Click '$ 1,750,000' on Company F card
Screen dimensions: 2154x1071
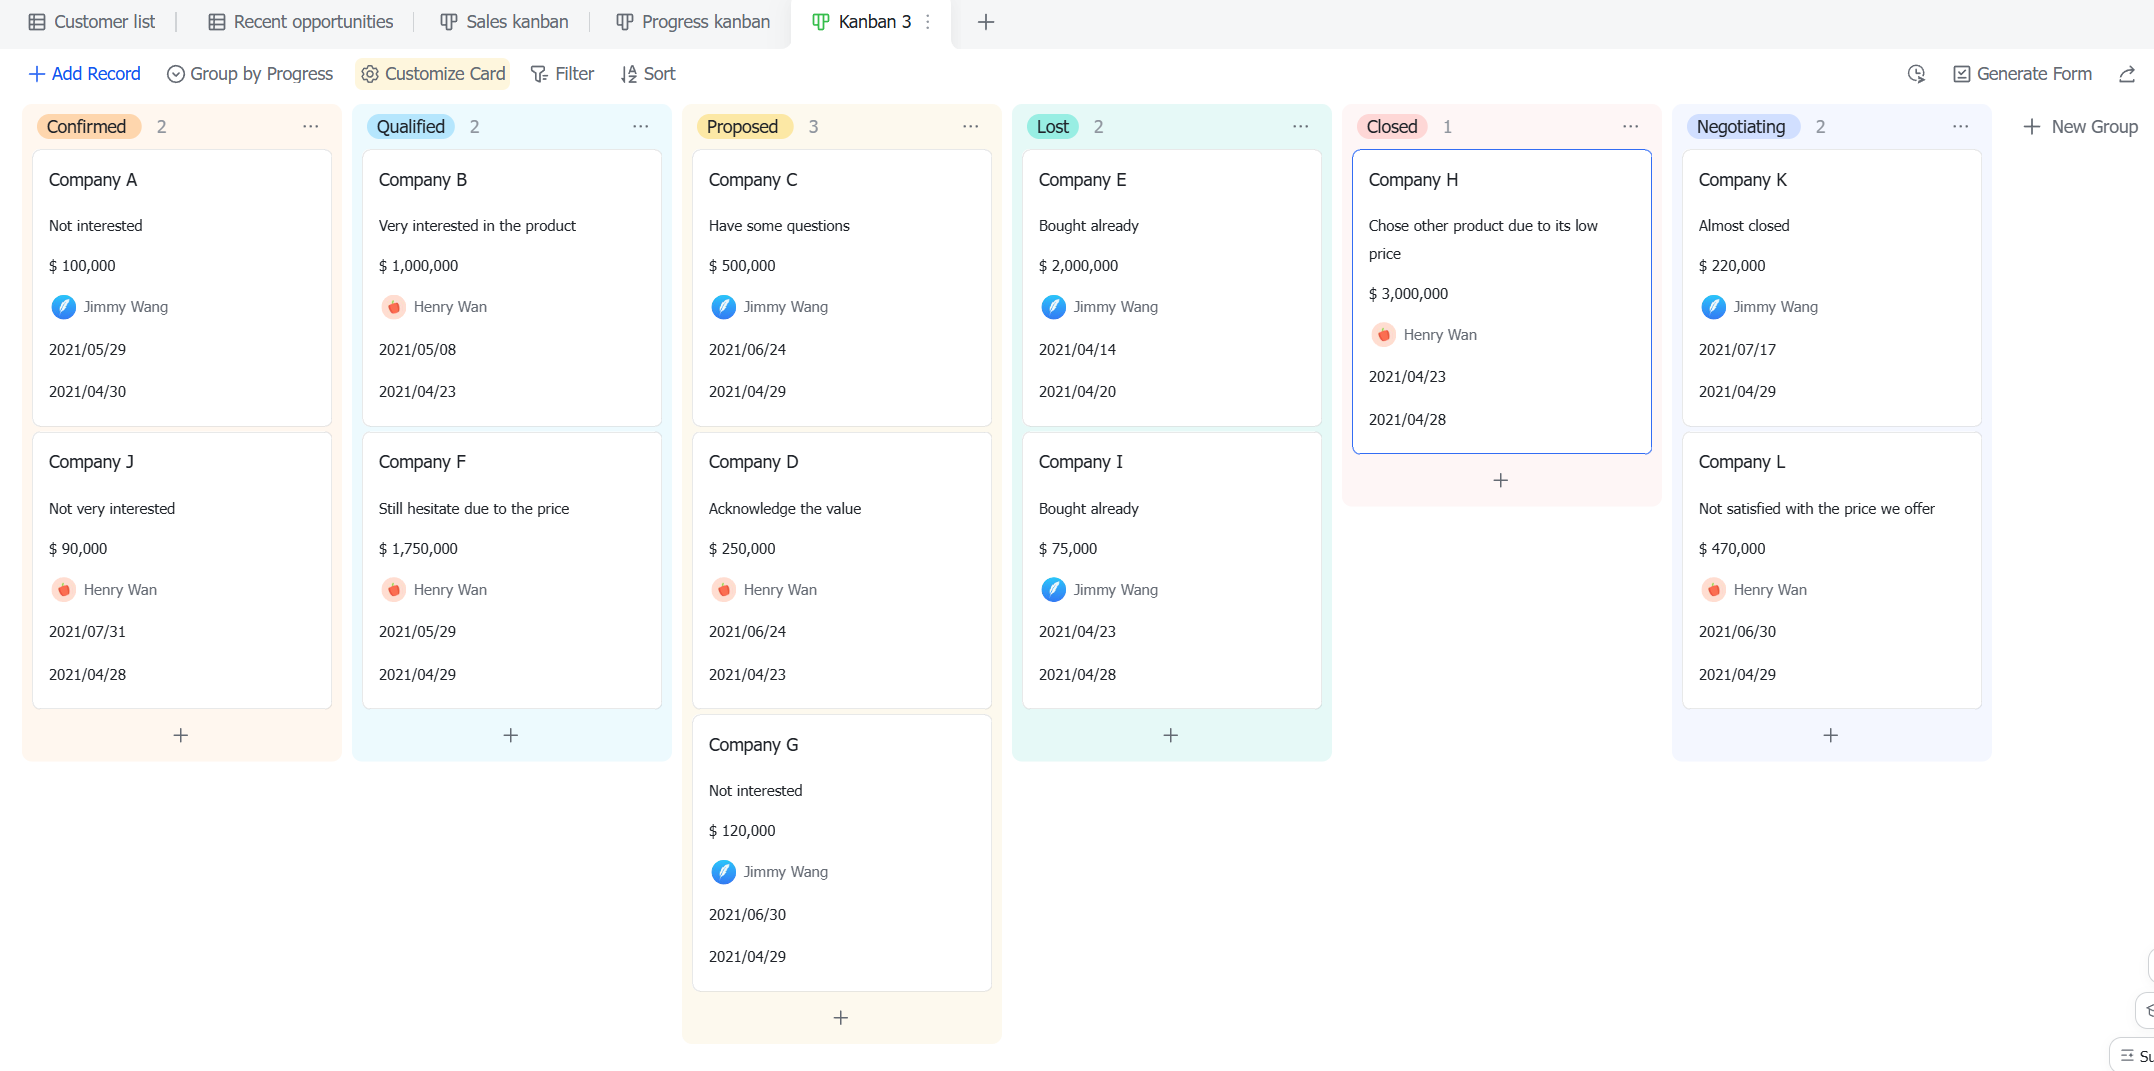click(x=418, y=549)
